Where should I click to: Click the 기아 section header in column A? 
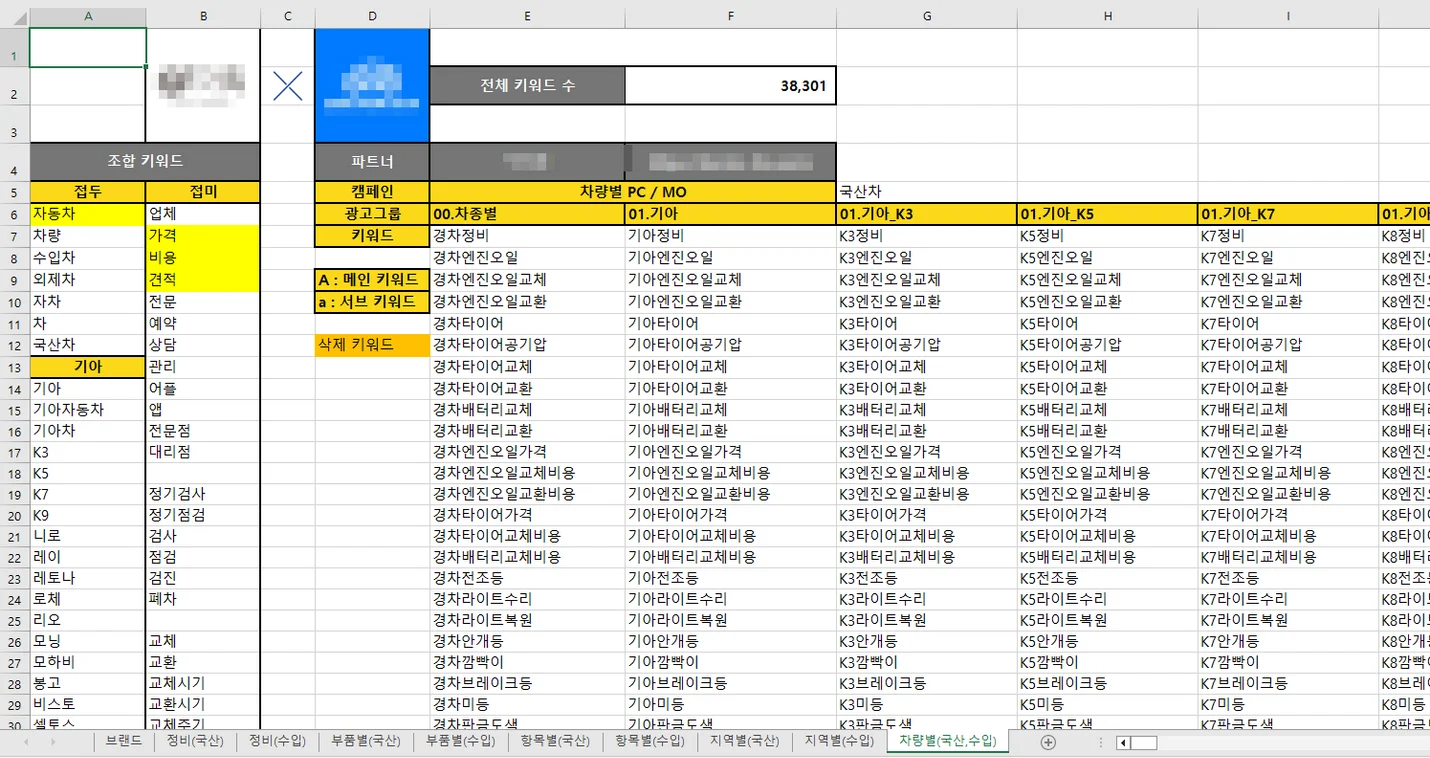pyautogui.click(x=88, y=367)
